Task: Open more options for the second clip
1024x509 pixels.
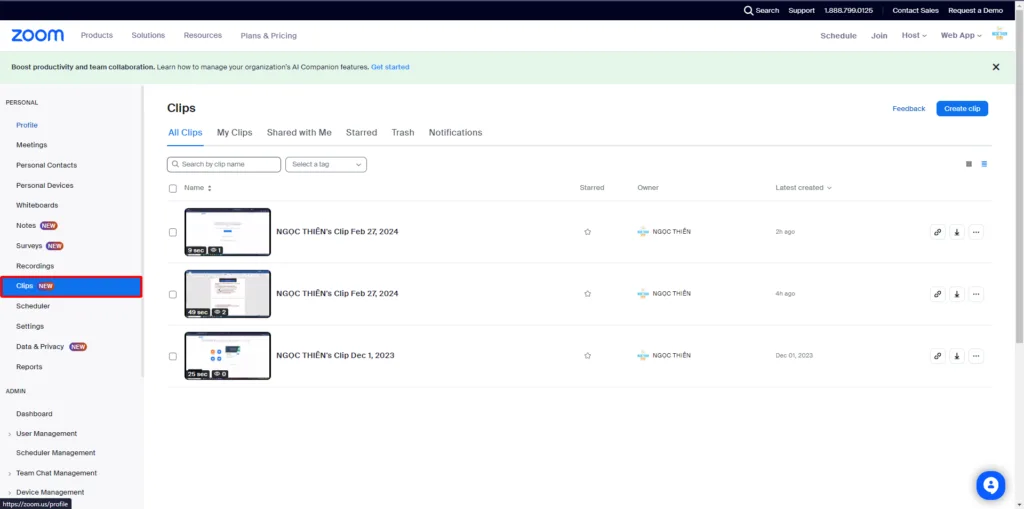Action: [x=976, y=294]
